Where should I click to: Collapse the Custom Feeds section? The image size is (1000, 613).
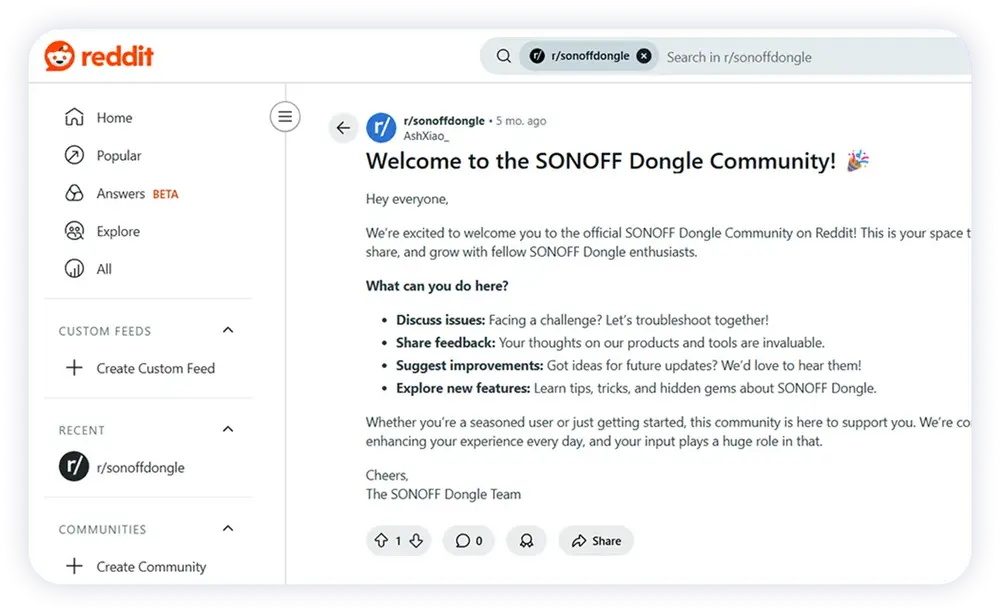click(228, 330)
